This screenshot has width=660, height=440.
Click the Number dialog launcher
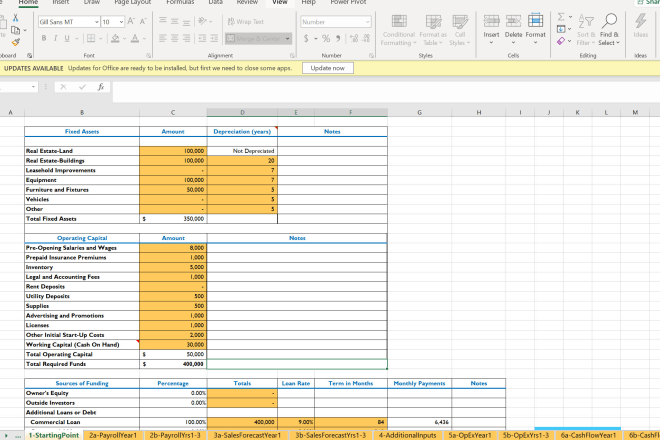pos(372,56)
